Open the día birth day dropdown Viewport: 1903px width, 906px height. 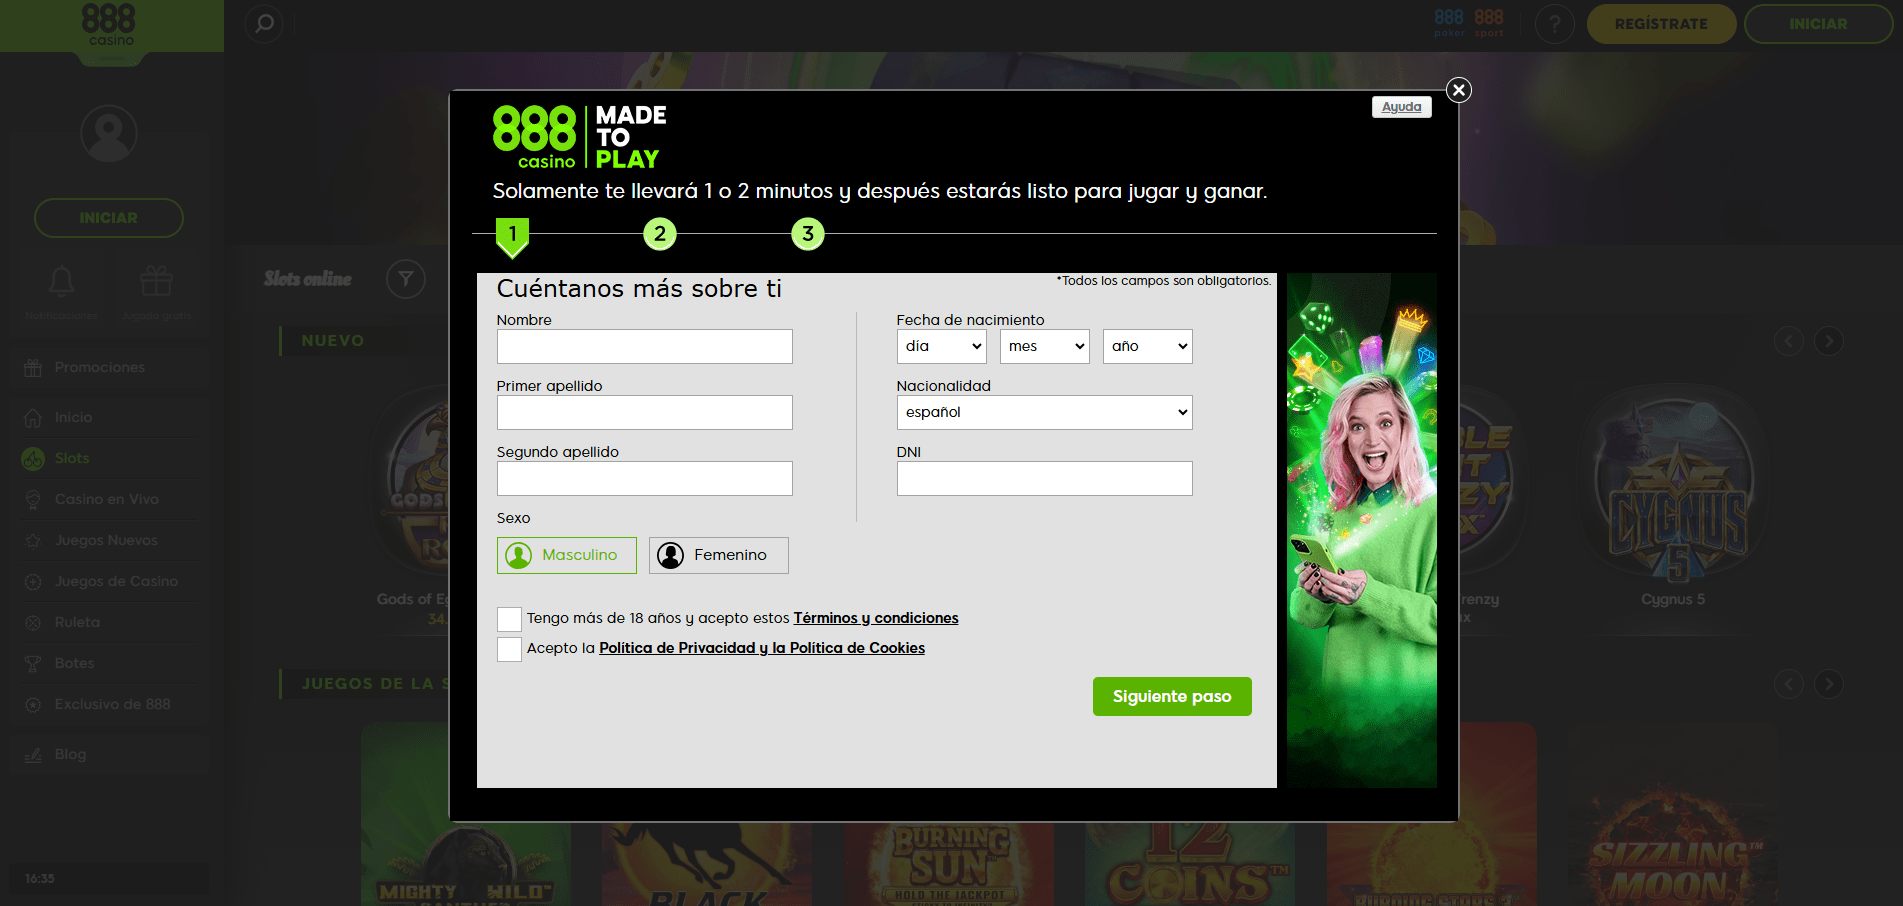click(x=942, y=346)
